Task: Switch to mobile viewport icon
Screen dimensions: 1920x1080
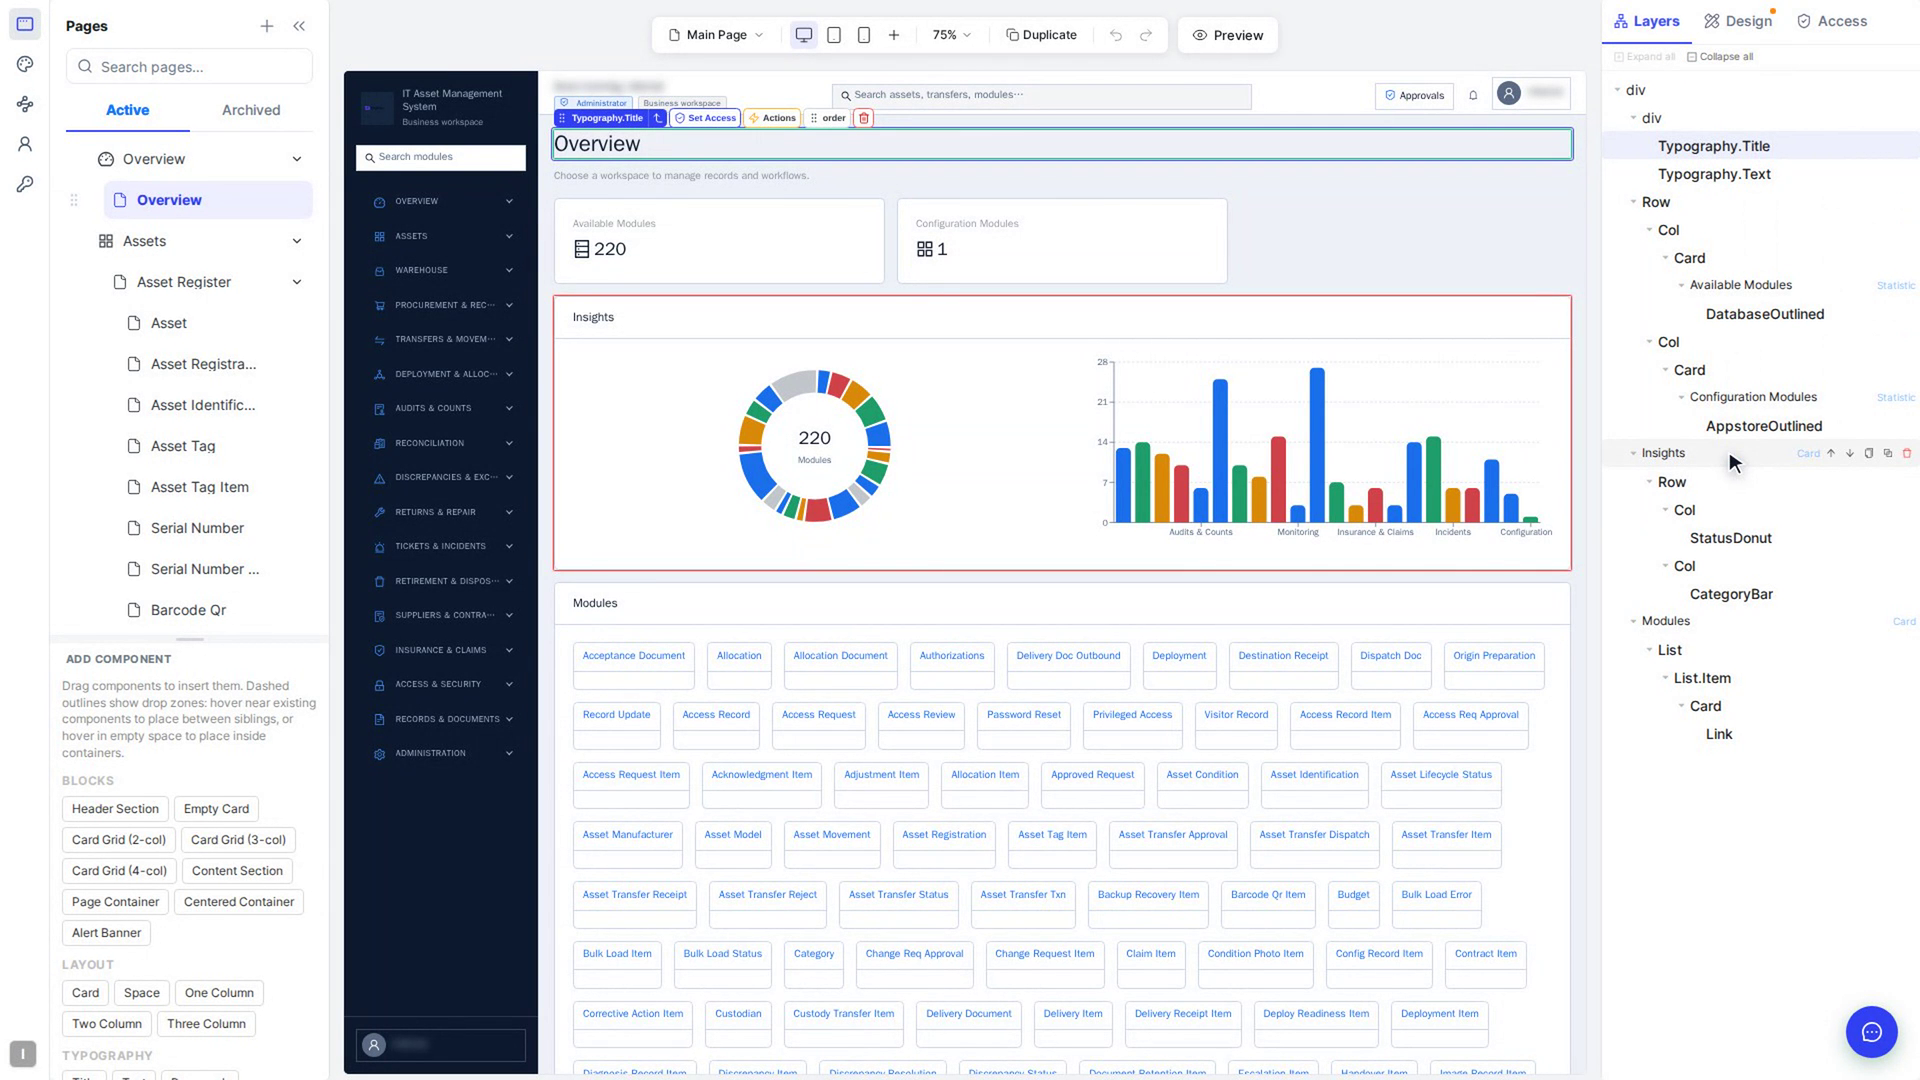Action: point(864,35)
